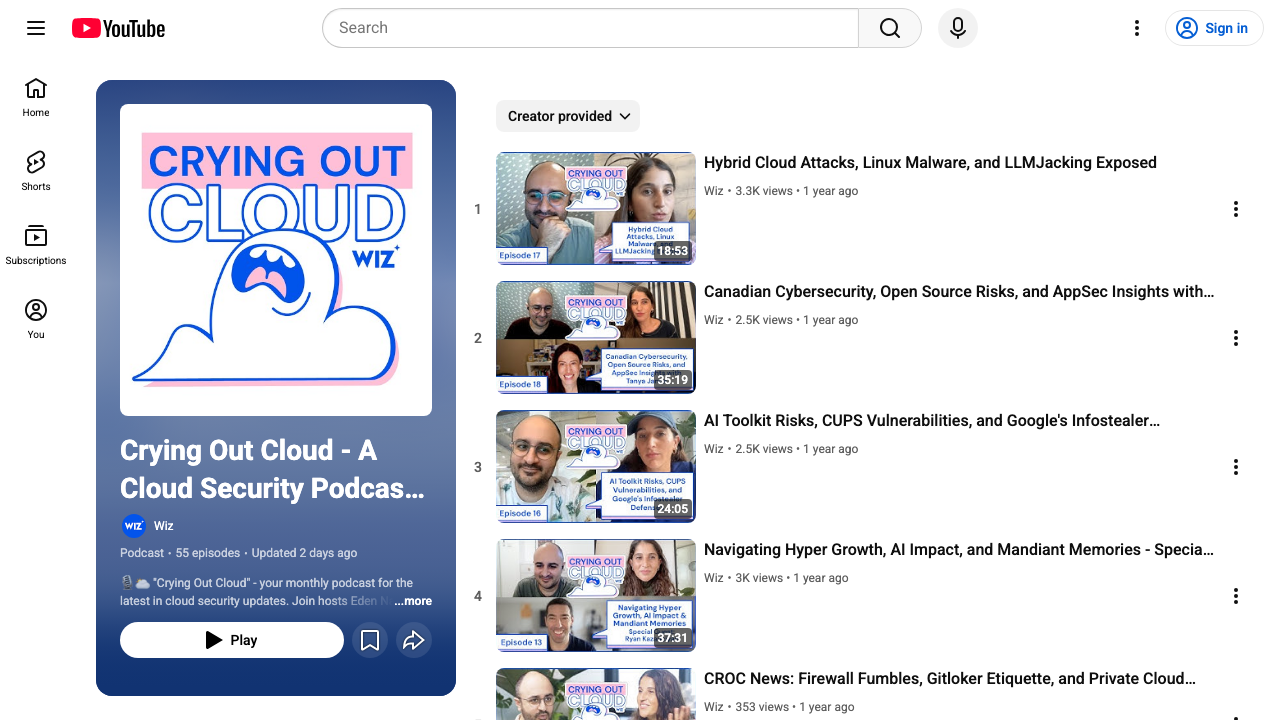Open CROC News: Firewall Fumbles video title
This screenshot has width=1280, height=720.
pos(950,679)
